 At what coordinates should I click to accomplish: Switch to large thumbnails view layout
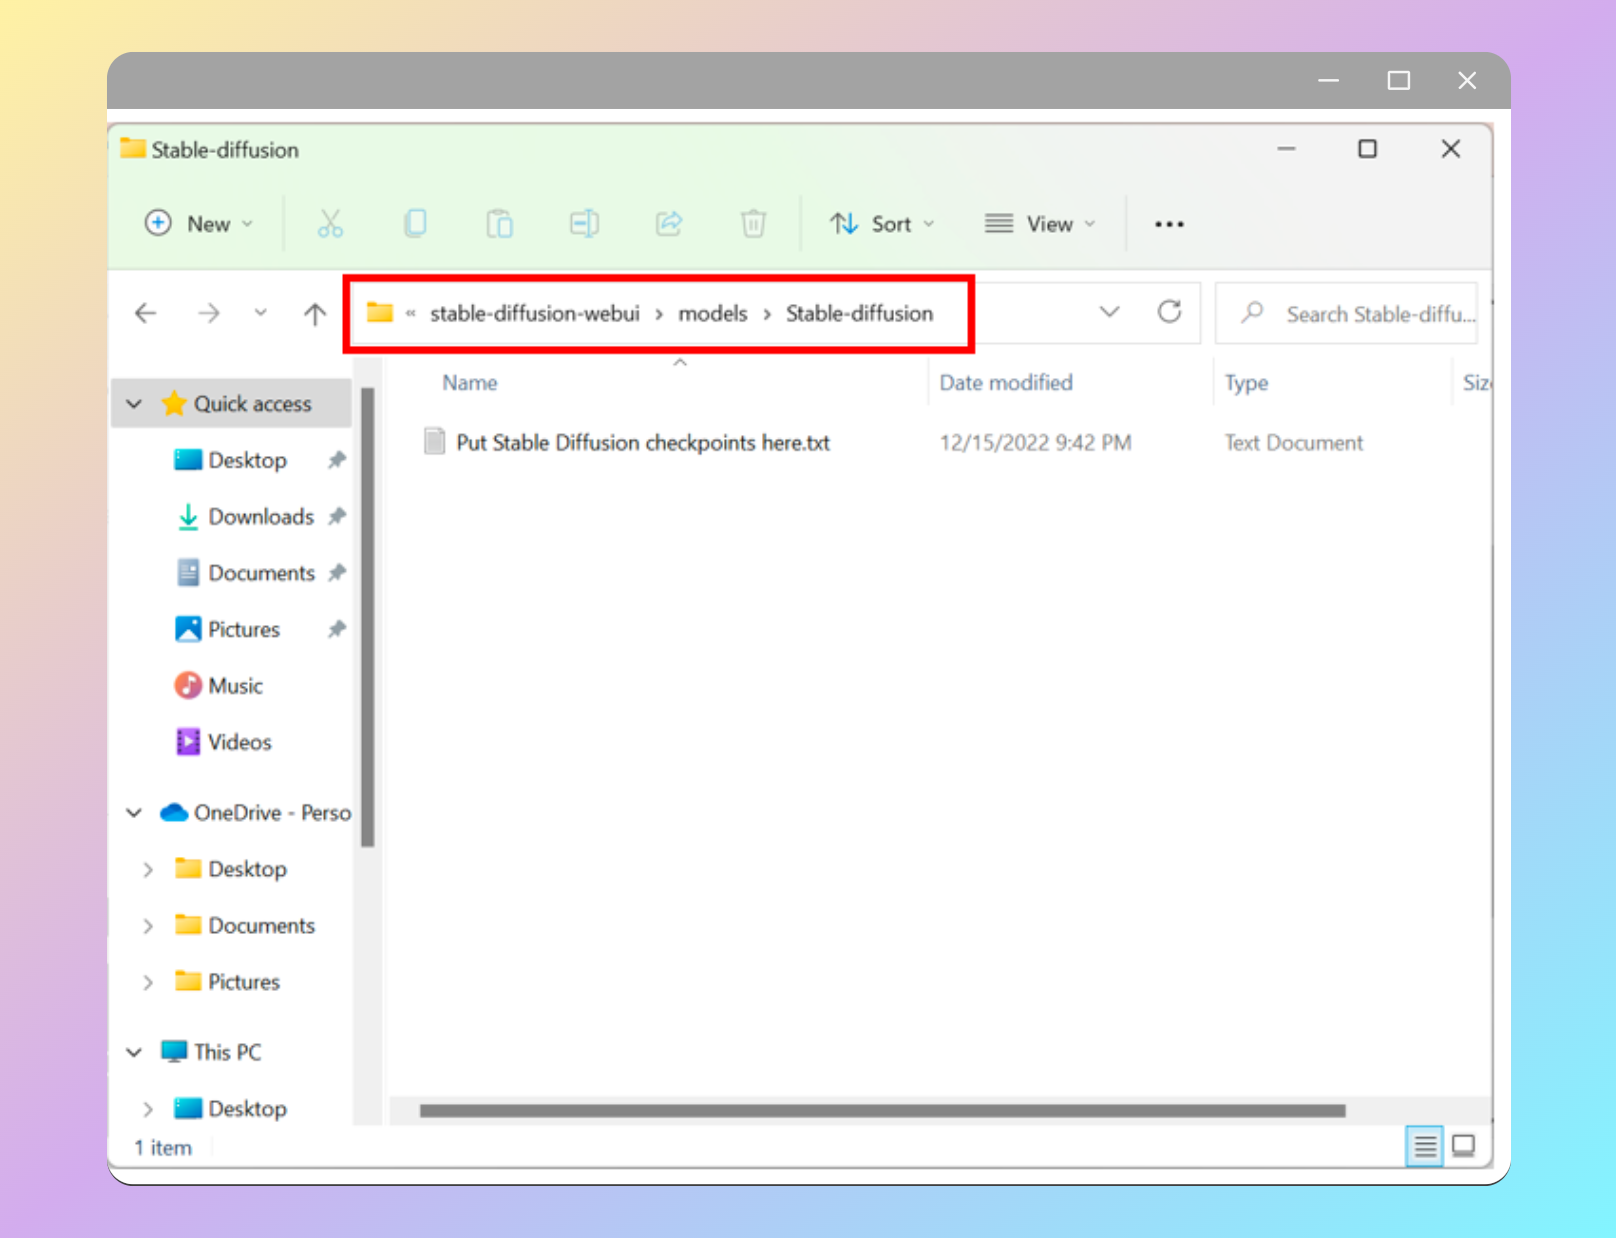1464,1146
